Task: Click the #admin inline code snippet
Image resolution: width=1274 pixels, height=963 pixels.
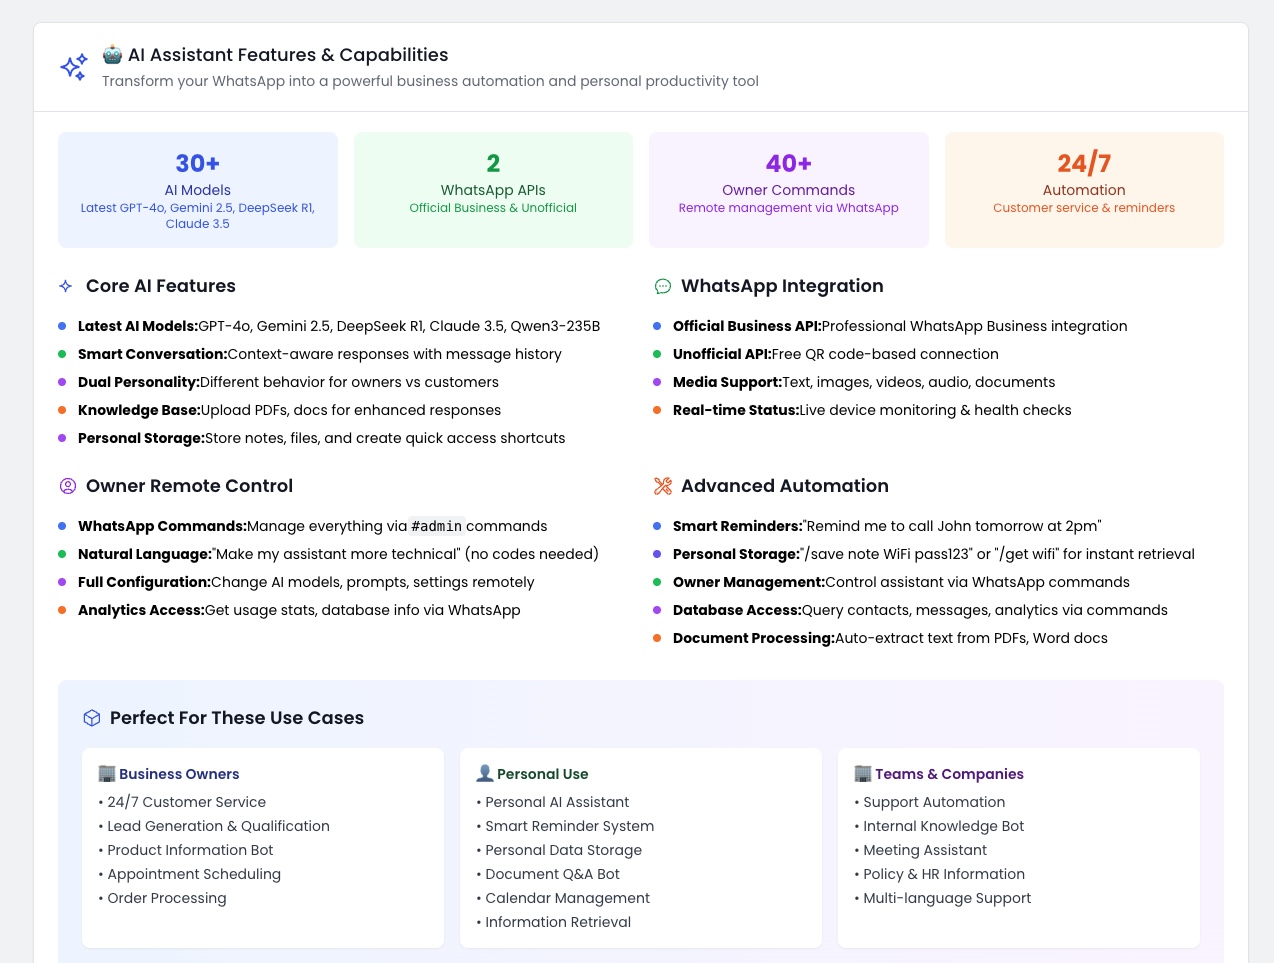Action: [x=437, y=526]
